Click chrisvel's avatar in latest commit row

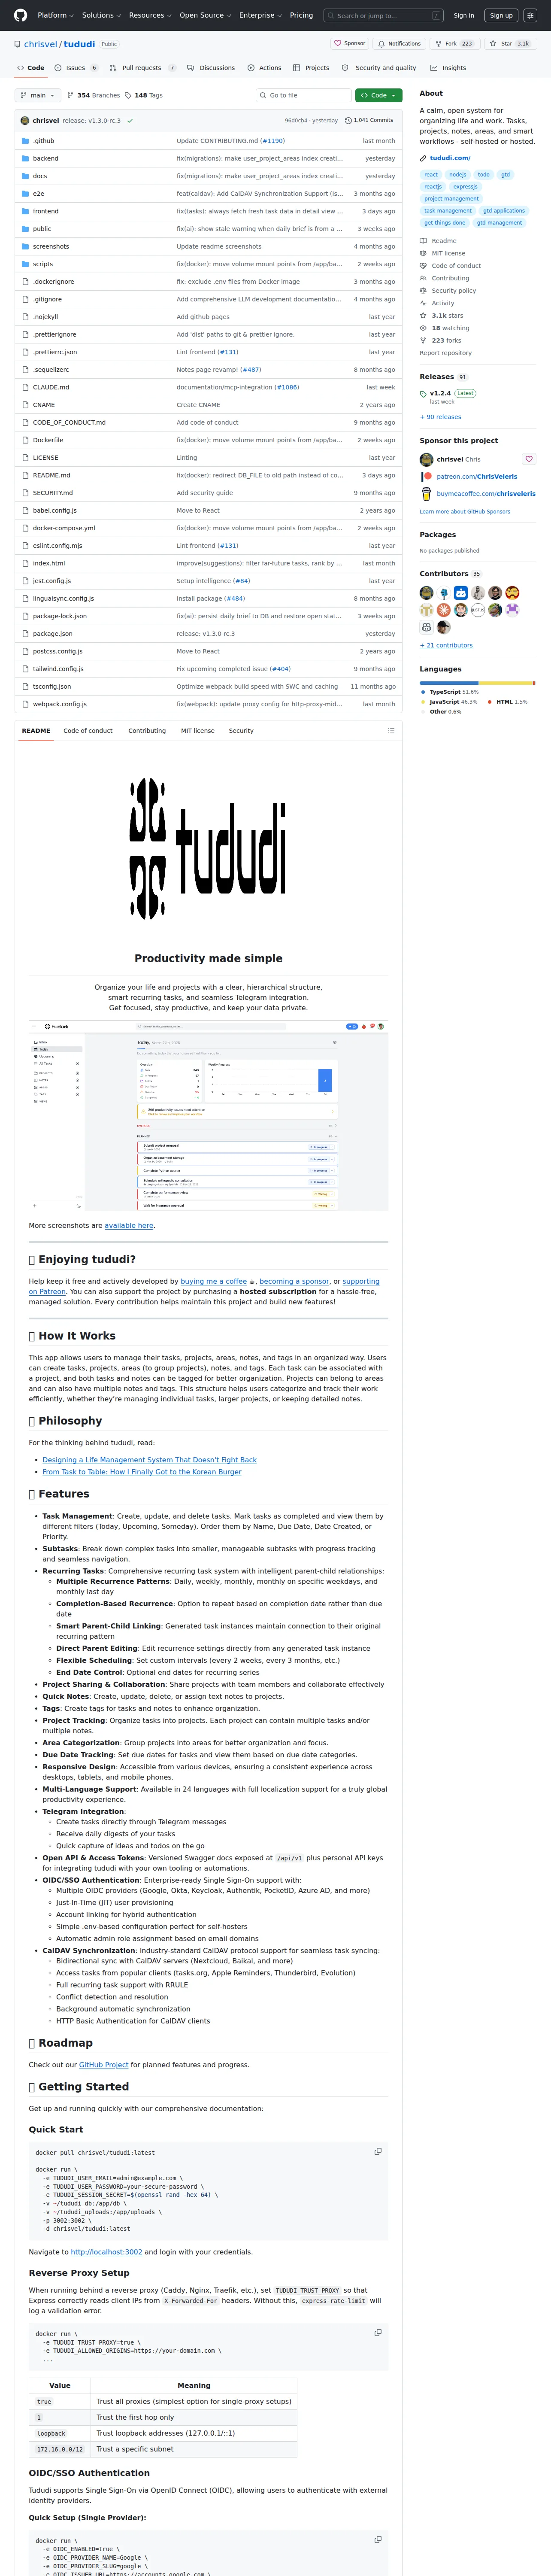pos(25,120)
